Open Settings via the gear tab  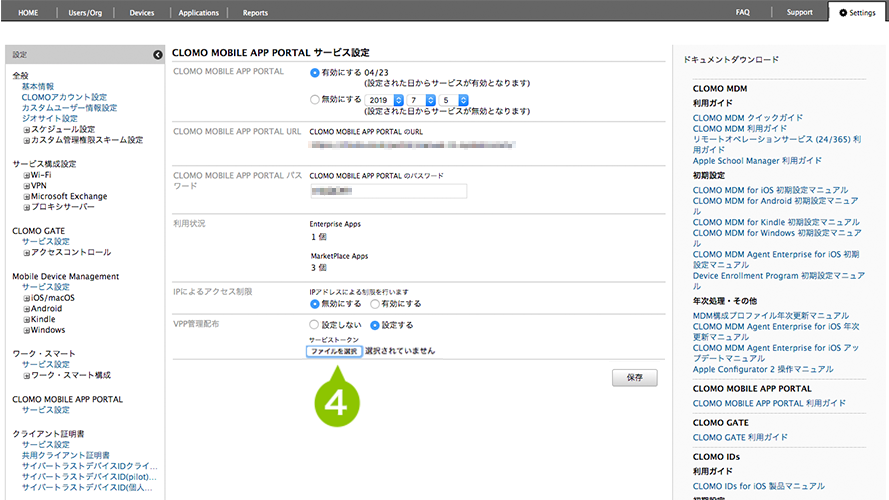[x=857, y=12]
